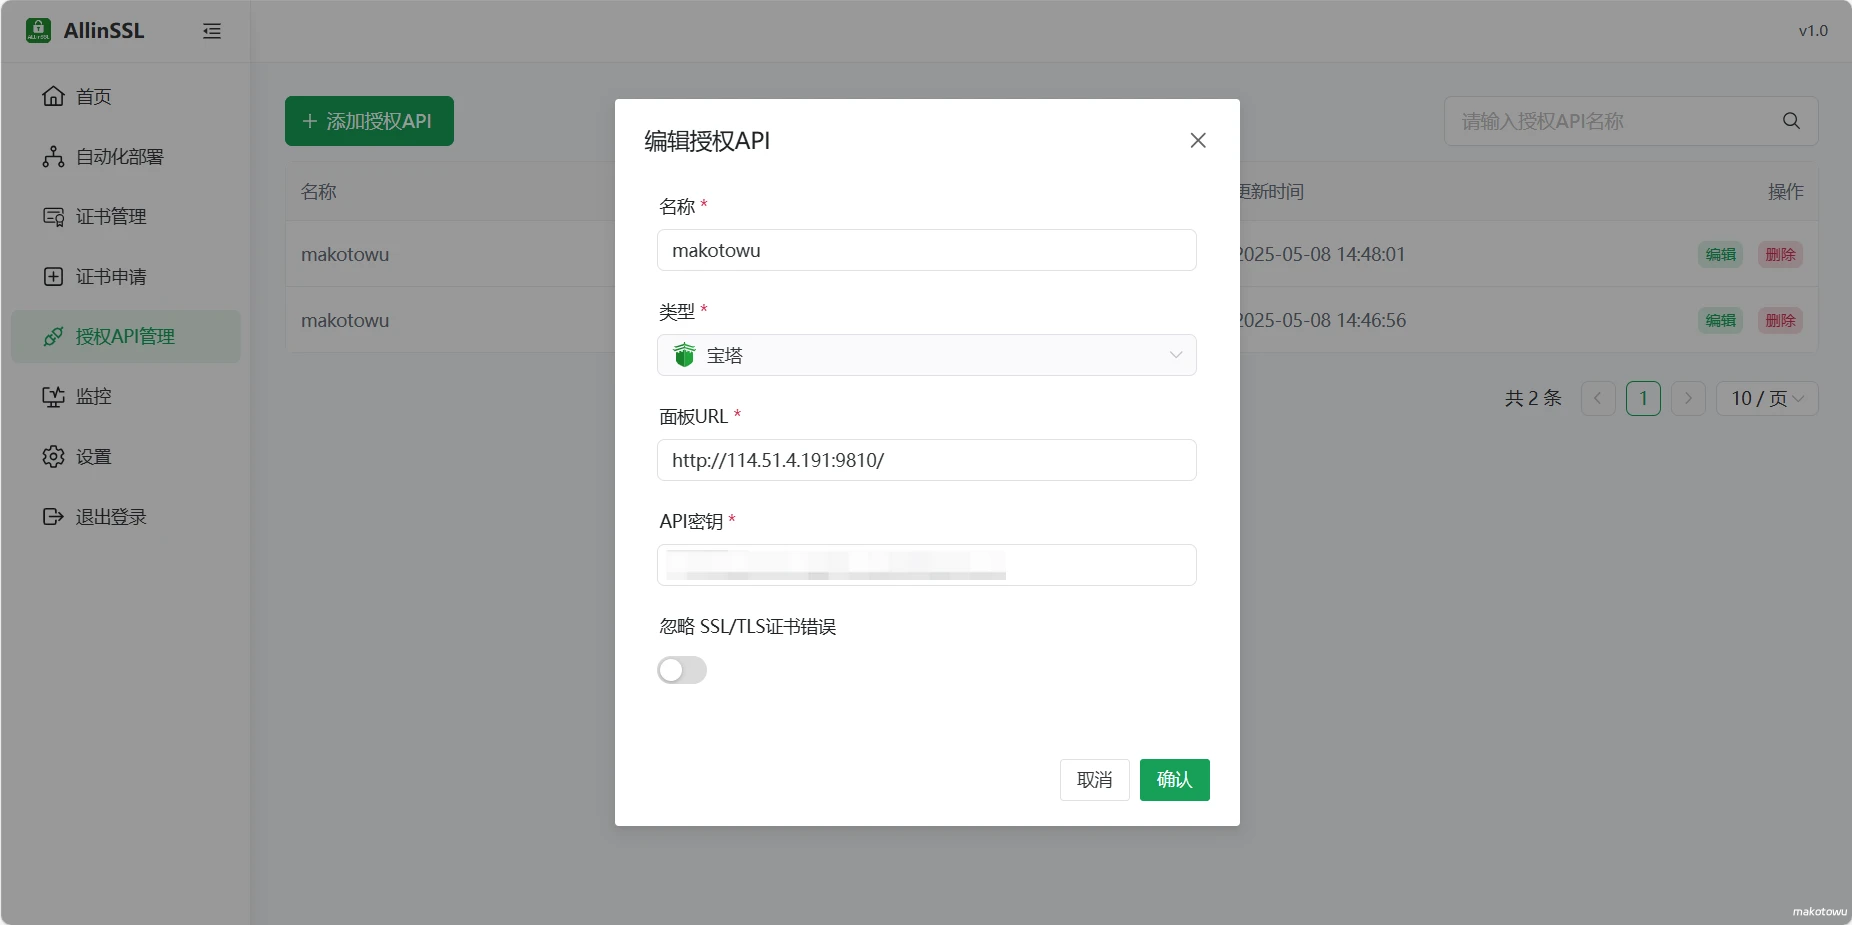Click the 编辑授权API dialog title
The image size is (1852, 925).
click(707, 141)
